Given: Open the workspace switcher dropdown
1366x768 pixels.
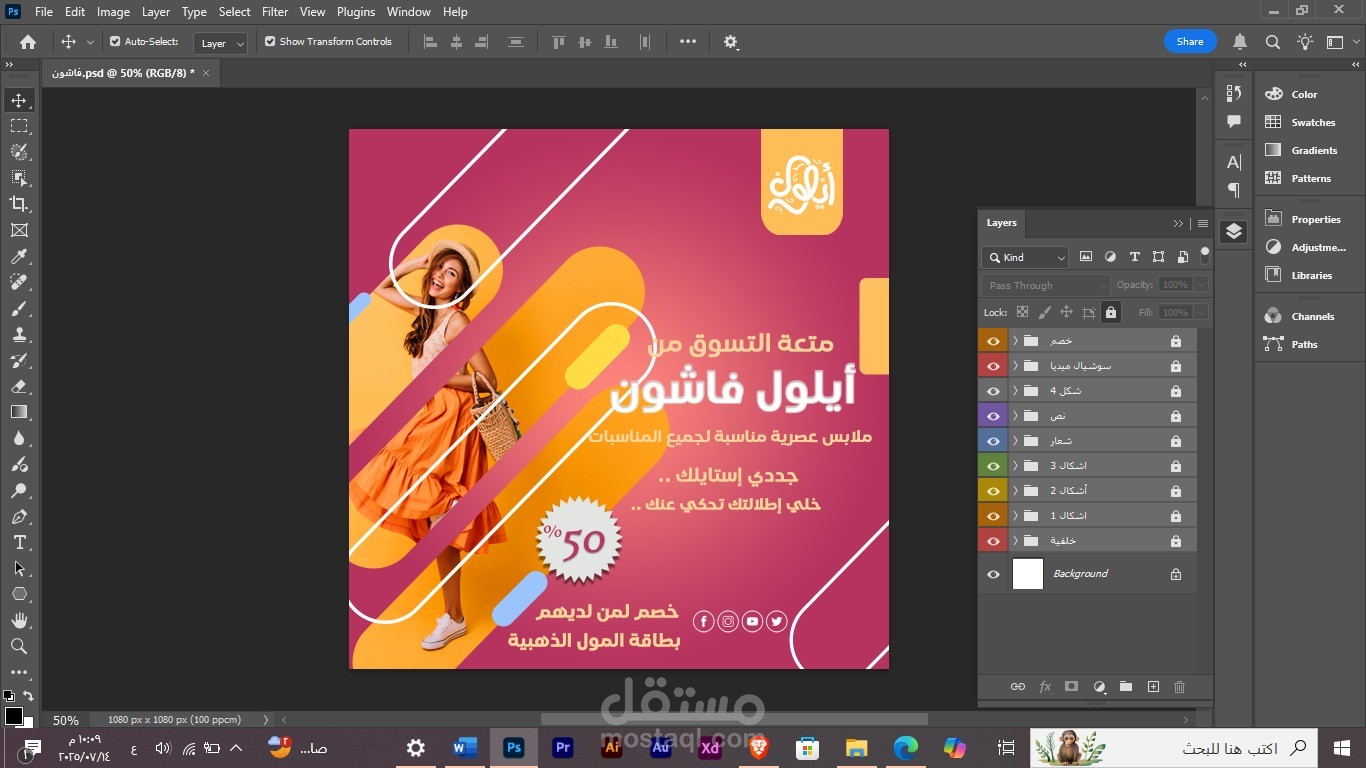Looking at the screenshot, I should coord(1341,42).
